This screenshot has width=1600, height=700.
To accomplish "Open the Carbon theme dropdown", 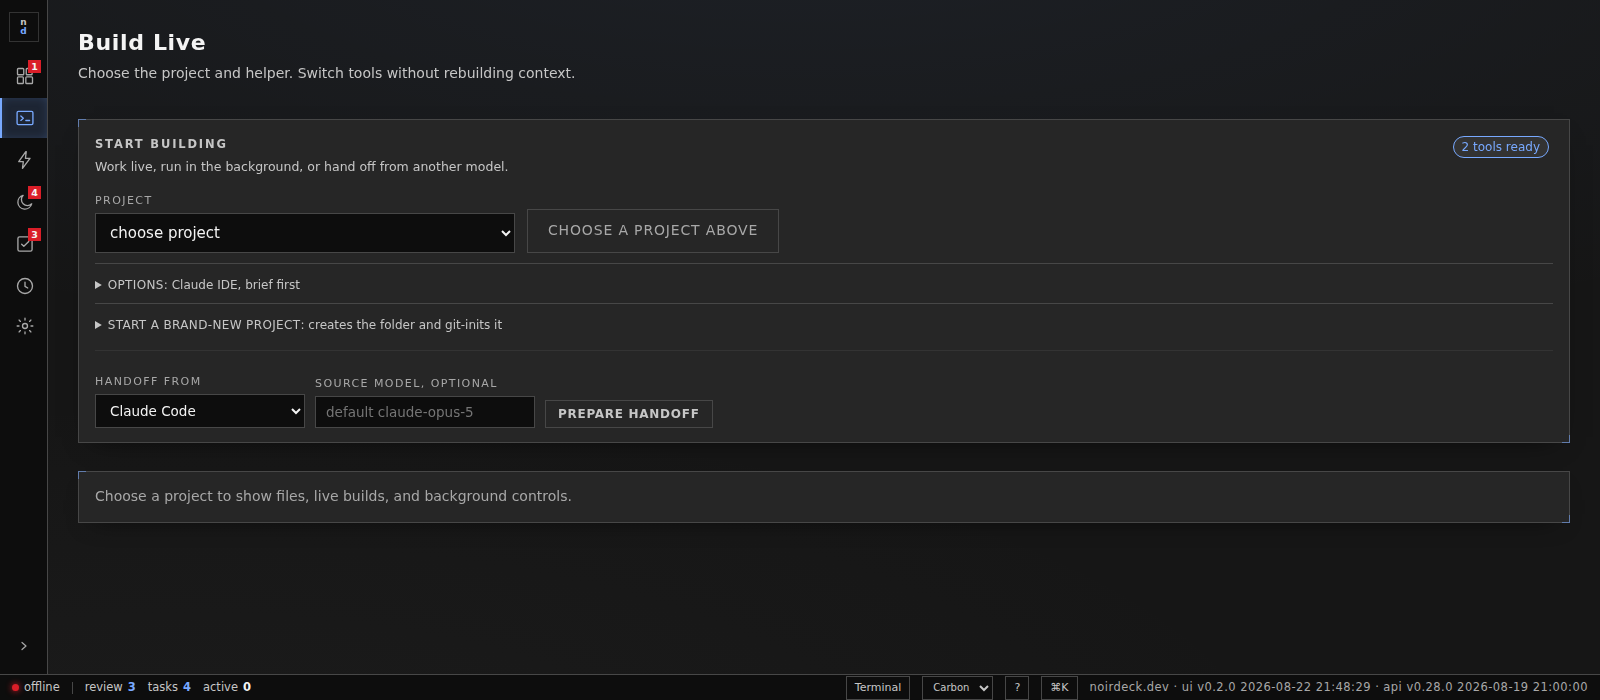I will tap(957, 688).
